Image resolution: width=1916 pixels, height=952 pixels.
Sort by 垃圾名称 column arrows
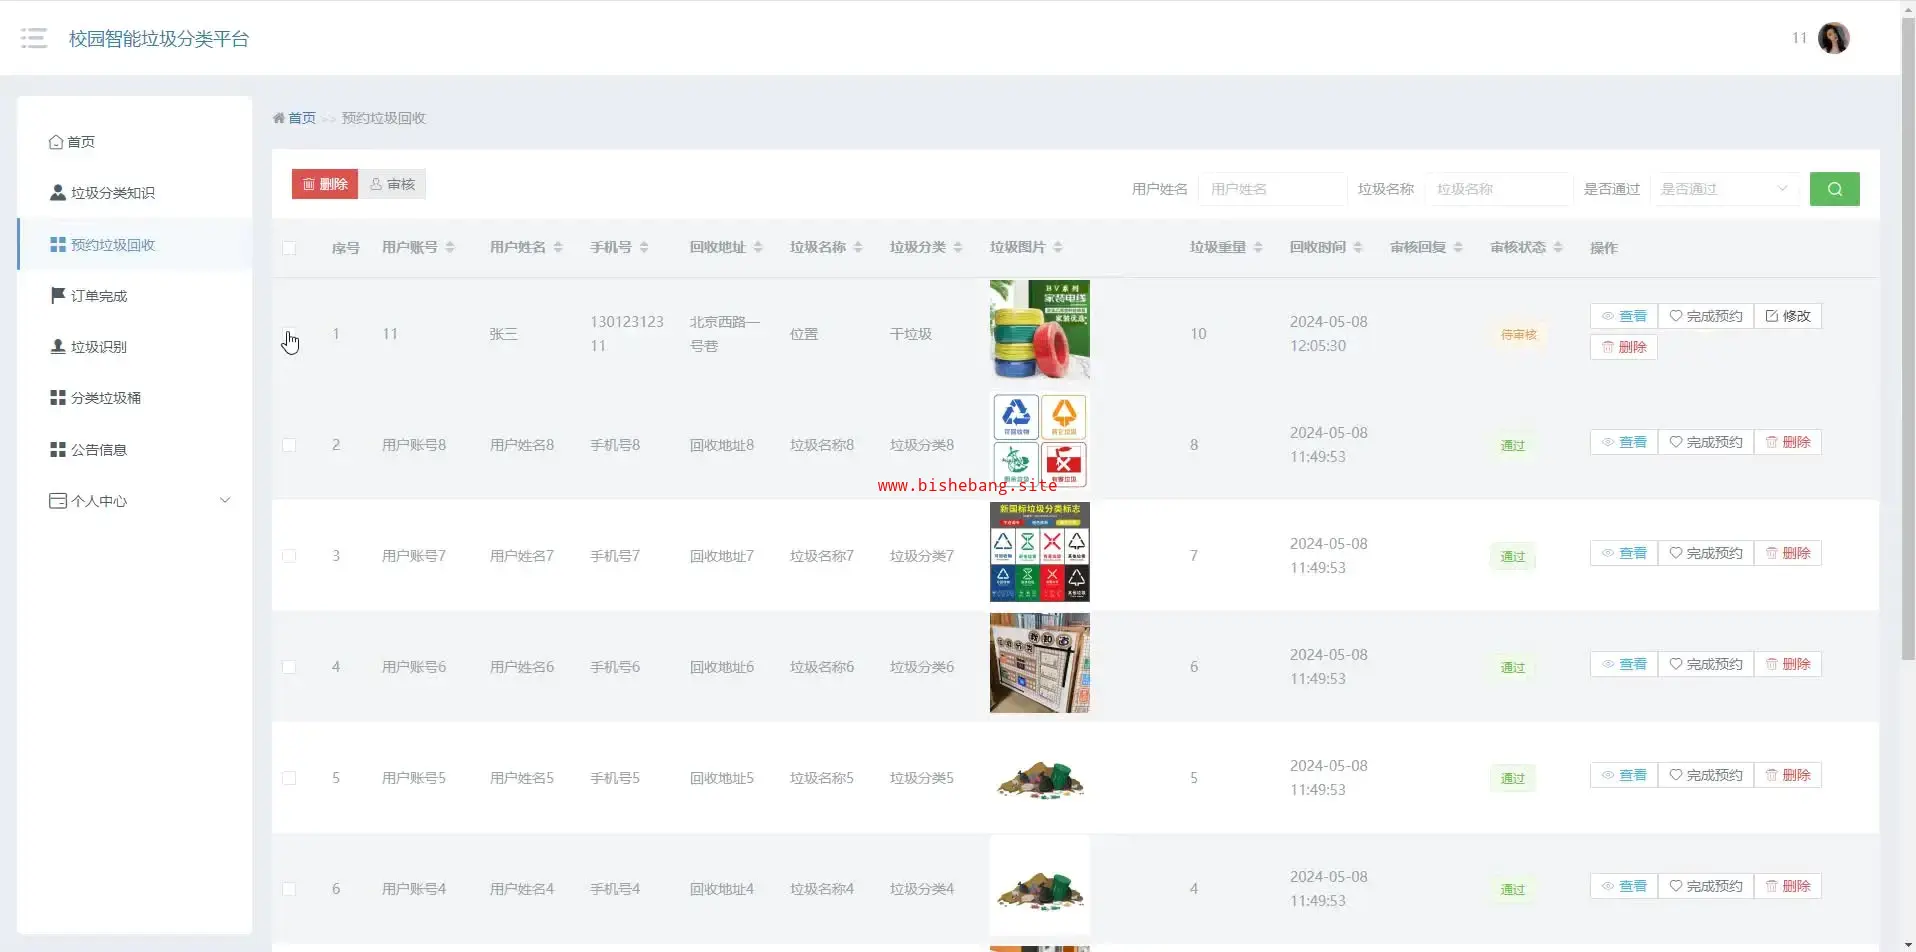pyautogui.click(x=858, y=247)
